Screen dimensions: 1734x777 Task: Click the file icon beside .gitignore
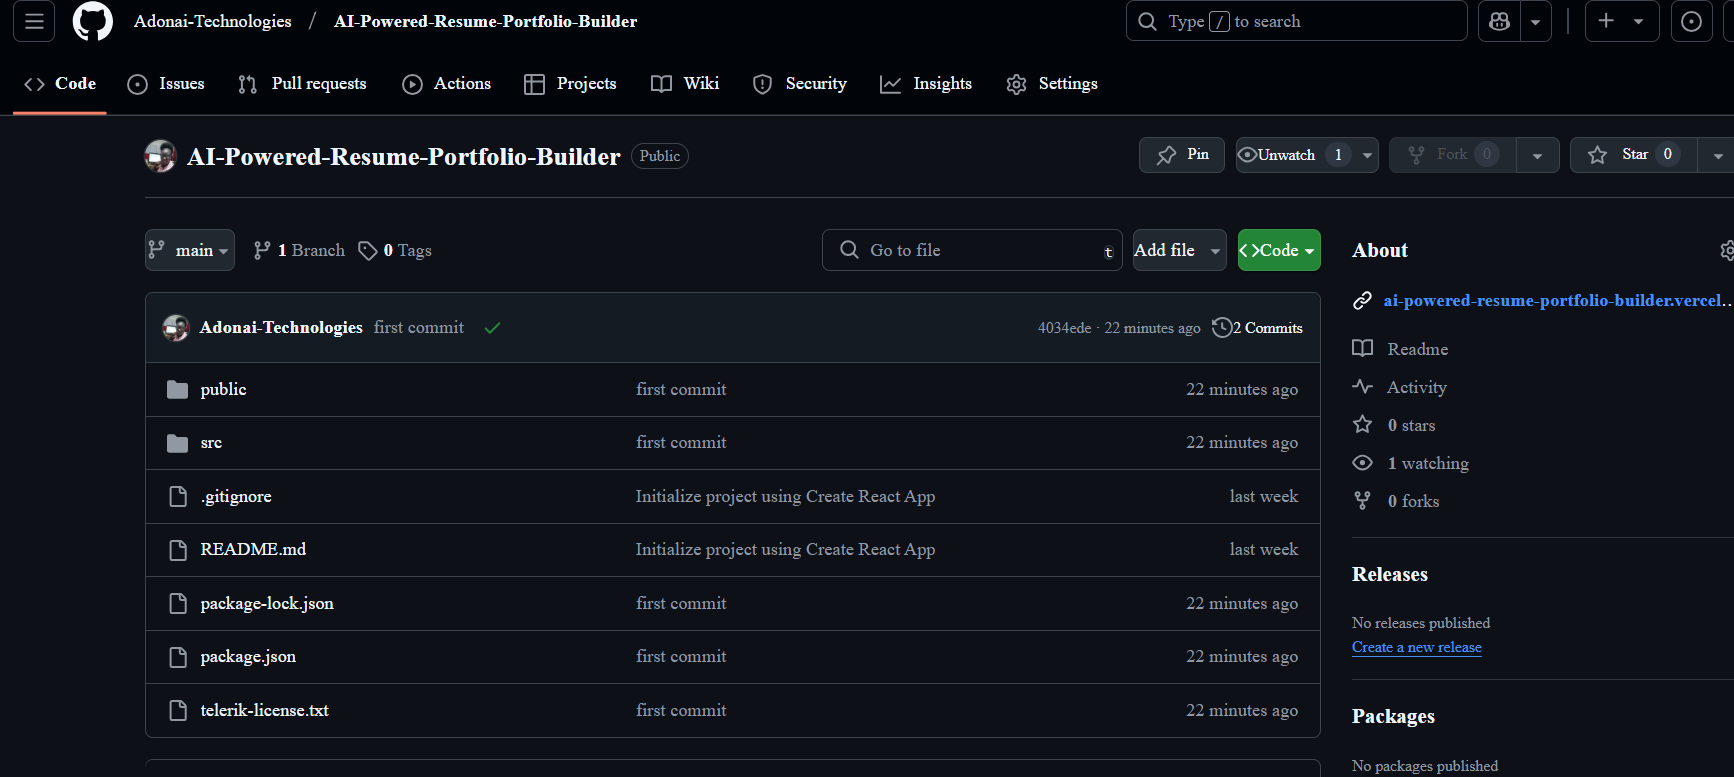[x=178, y=497]
